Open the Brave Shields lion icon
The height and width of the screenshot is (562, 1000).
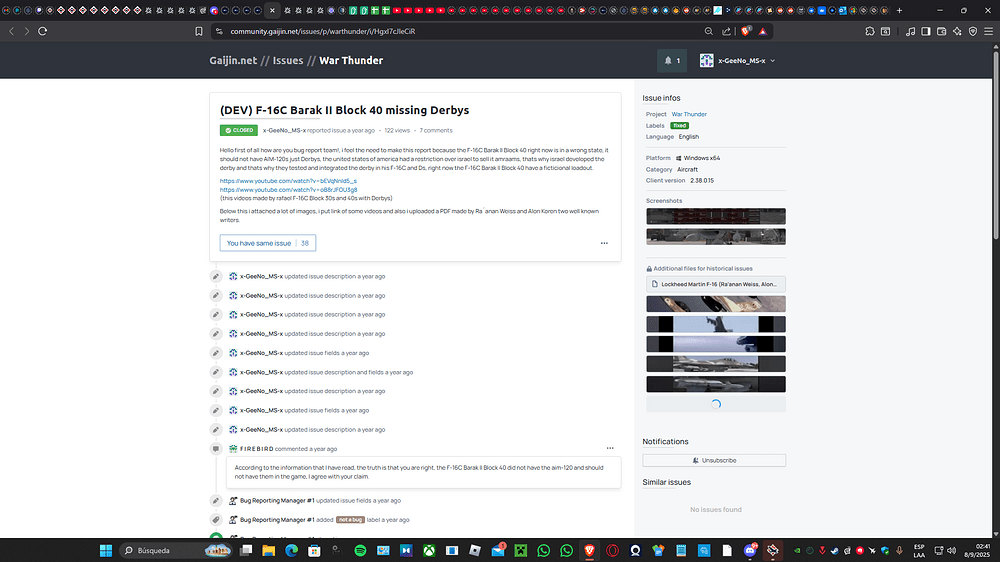pyautogui.click(x=746, y=31)
